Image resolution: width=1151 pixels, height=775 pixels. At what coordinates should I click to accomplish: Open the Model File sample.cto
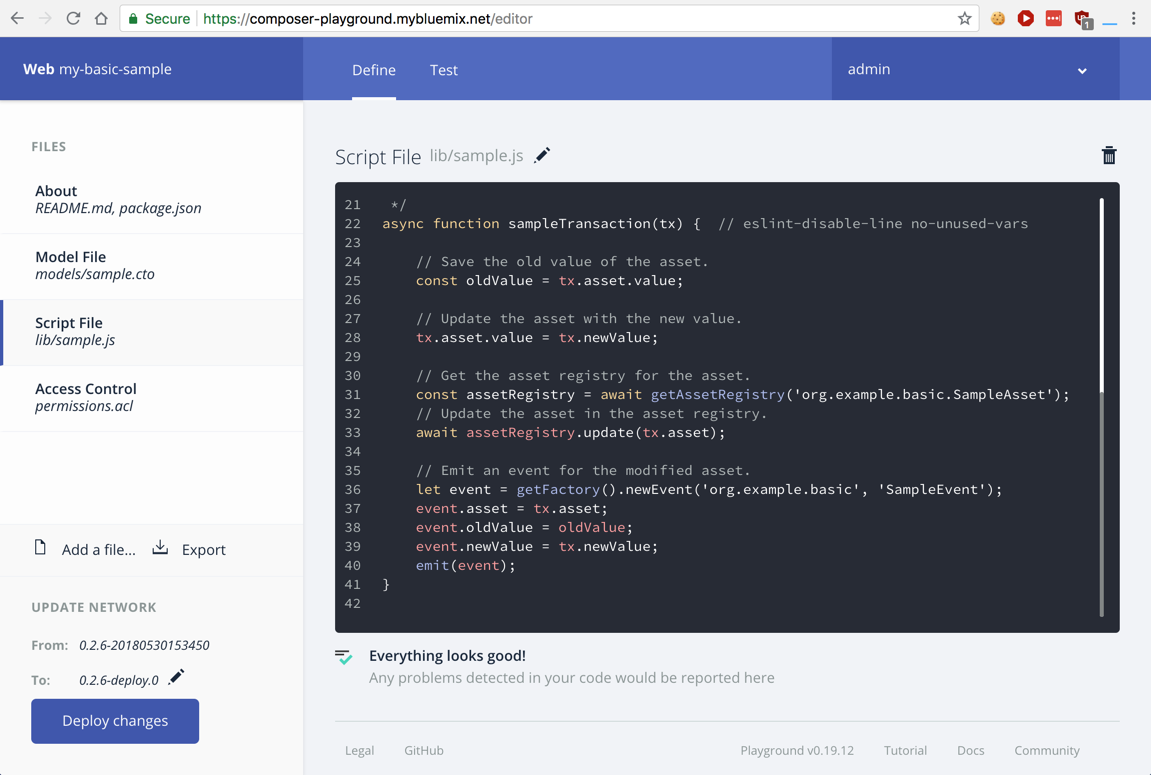[152, 266]
